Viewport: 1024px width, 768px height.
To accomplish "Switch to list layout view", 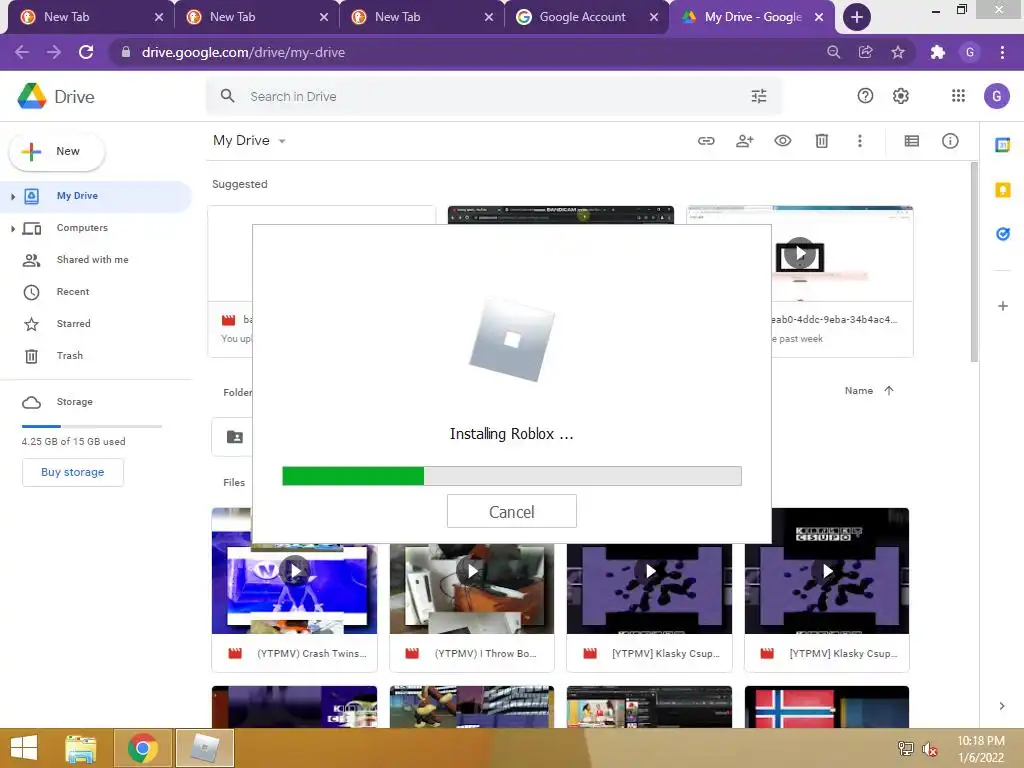I will click(912, 141).
